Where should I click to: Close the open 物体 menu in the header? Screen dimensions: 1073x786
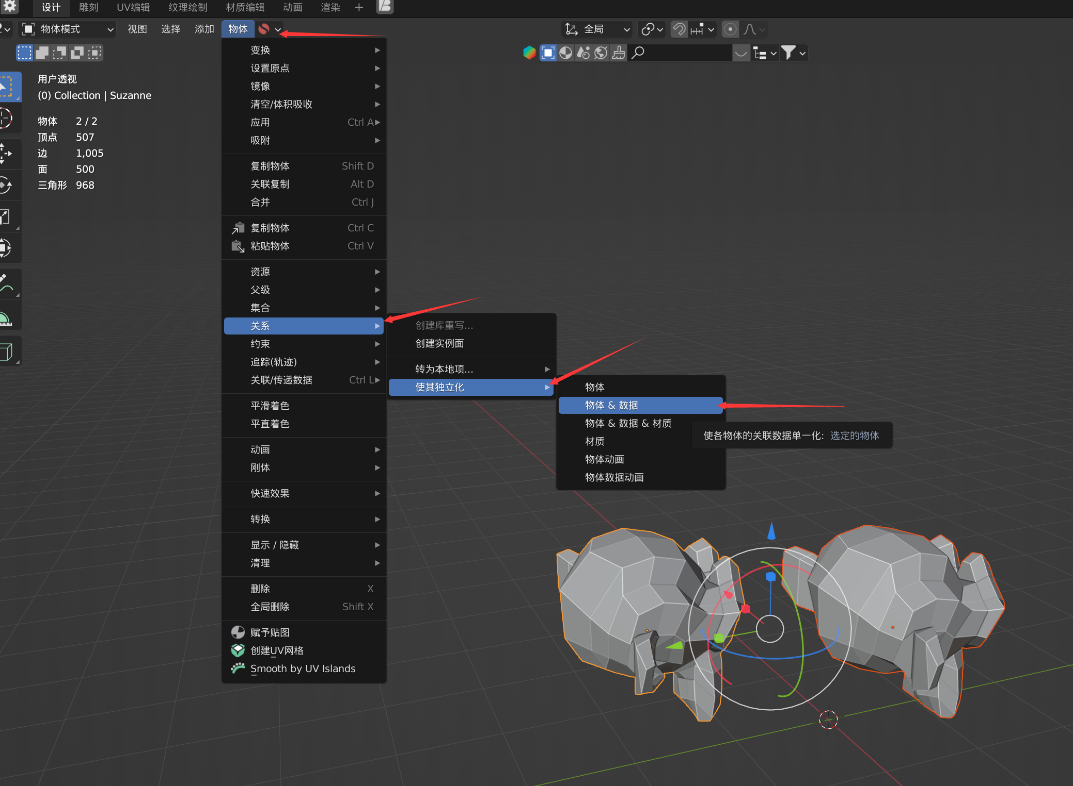237,29
